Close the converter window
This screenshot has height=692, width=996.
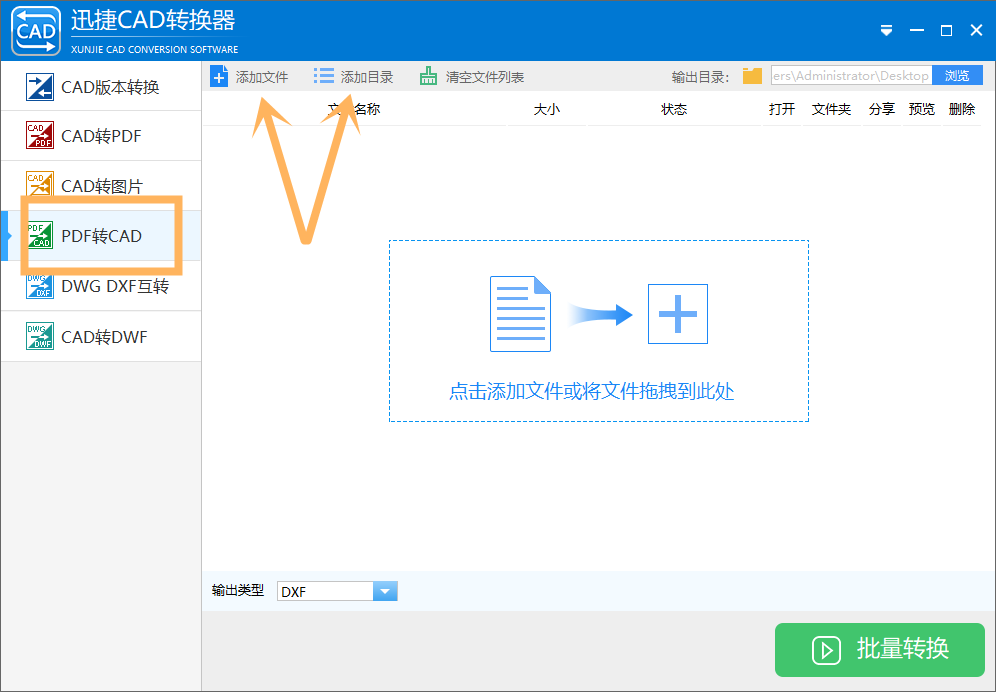click(976, 31)
